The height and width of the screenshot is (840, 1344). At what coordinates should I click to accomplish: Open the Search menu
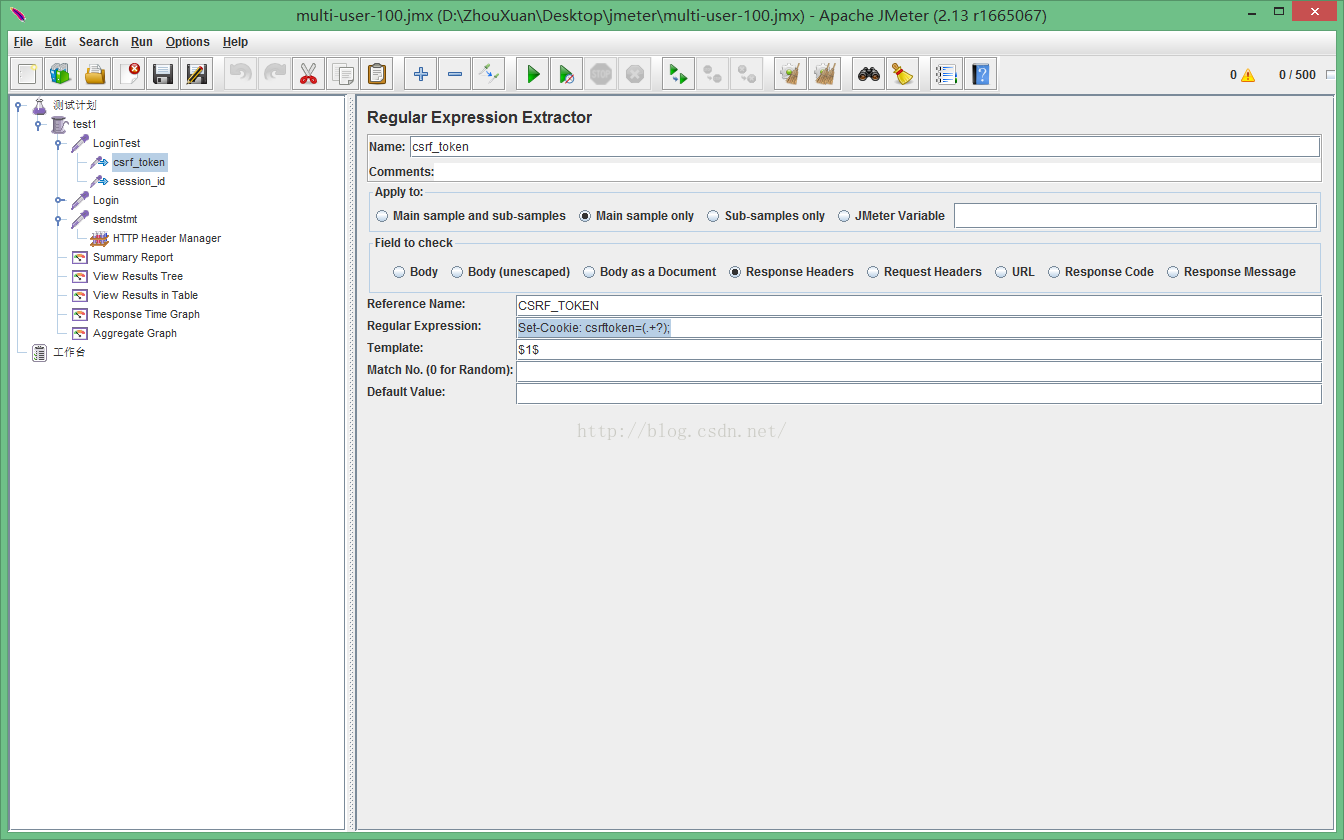99,42
